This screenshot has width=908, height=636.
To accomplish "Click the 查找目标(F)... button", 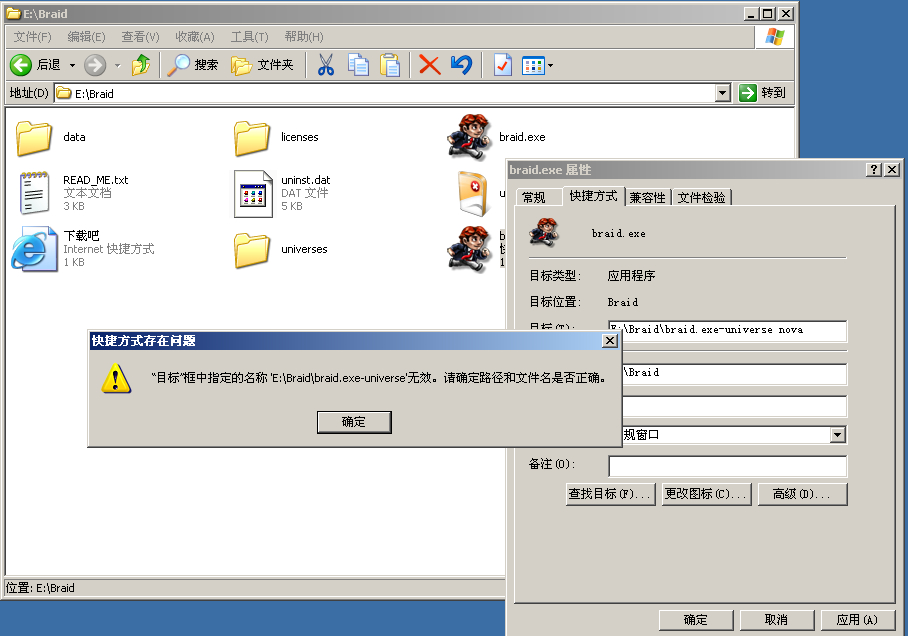I will point(610,494).
